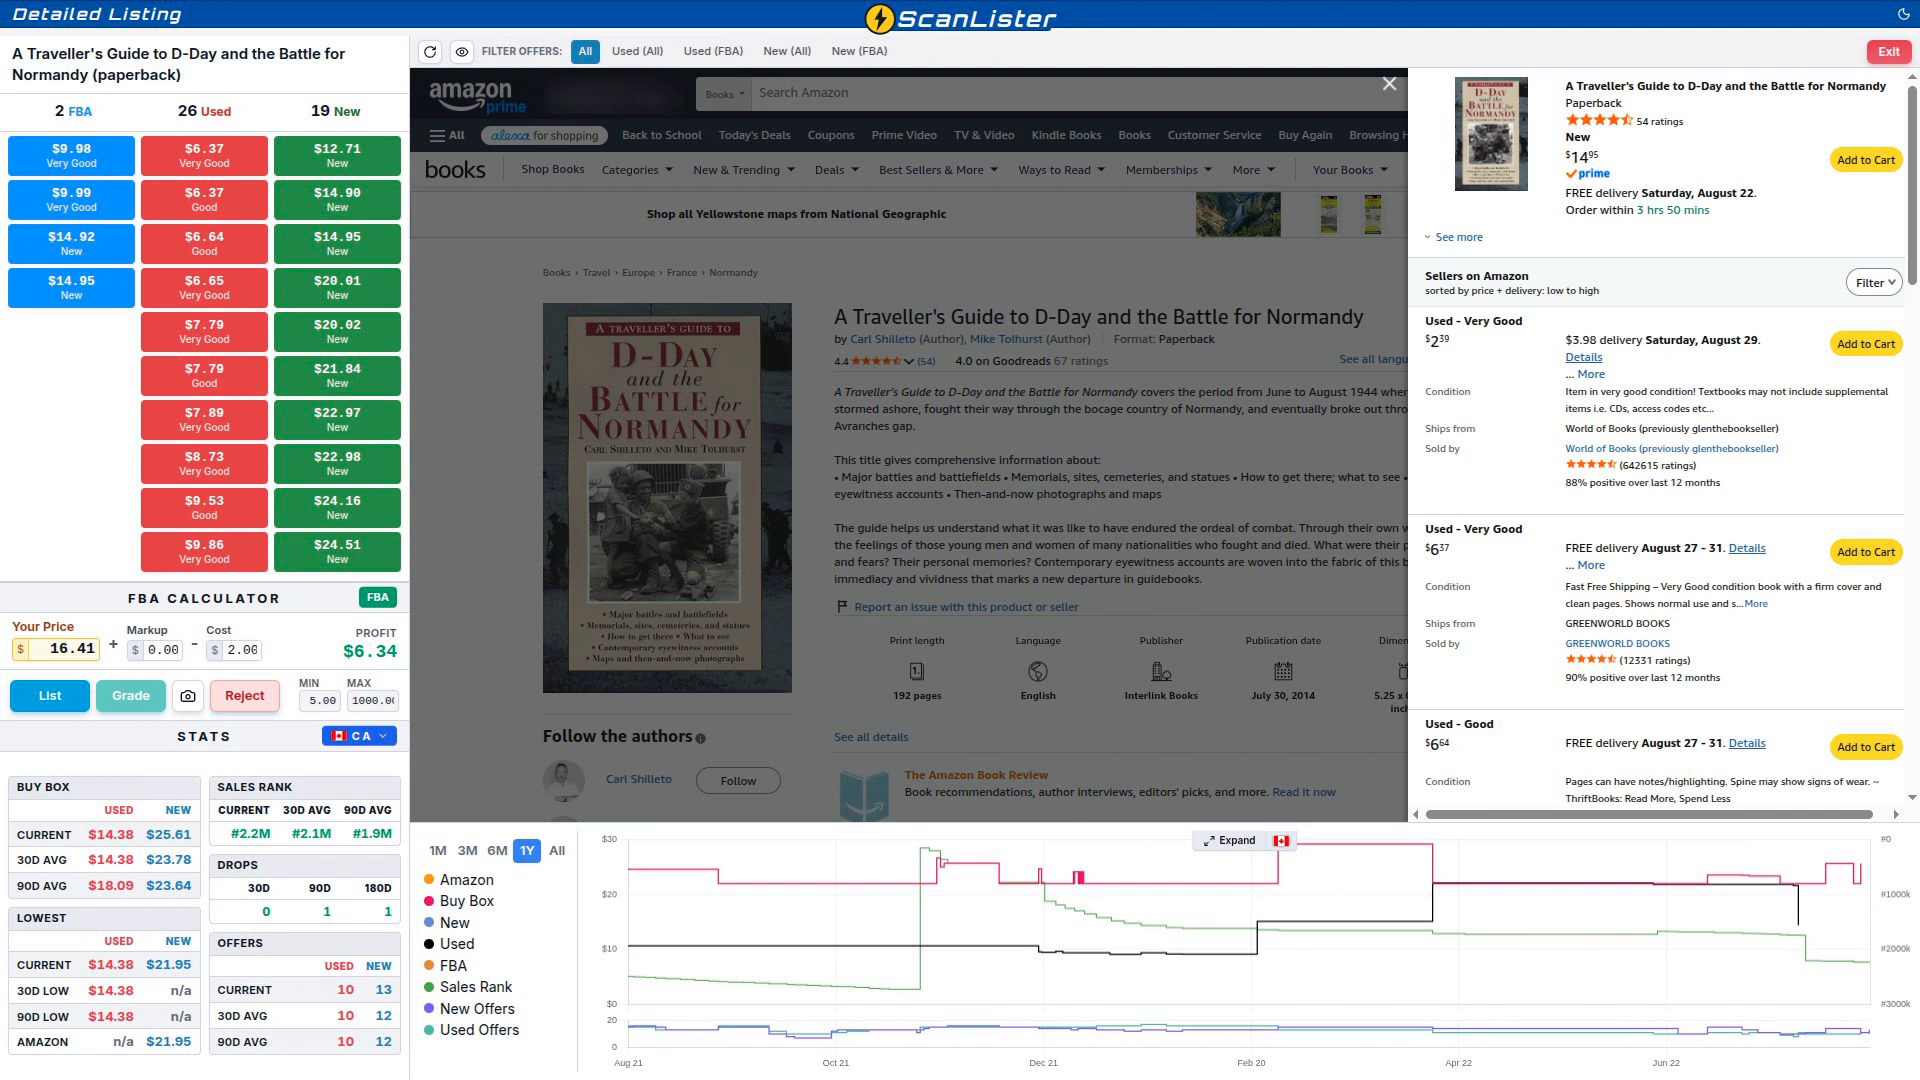This screenshot has width=1920, height=1080.
Task: Click the $9.98 Very Good FBA price tile
Action: [x=71, y=156]
